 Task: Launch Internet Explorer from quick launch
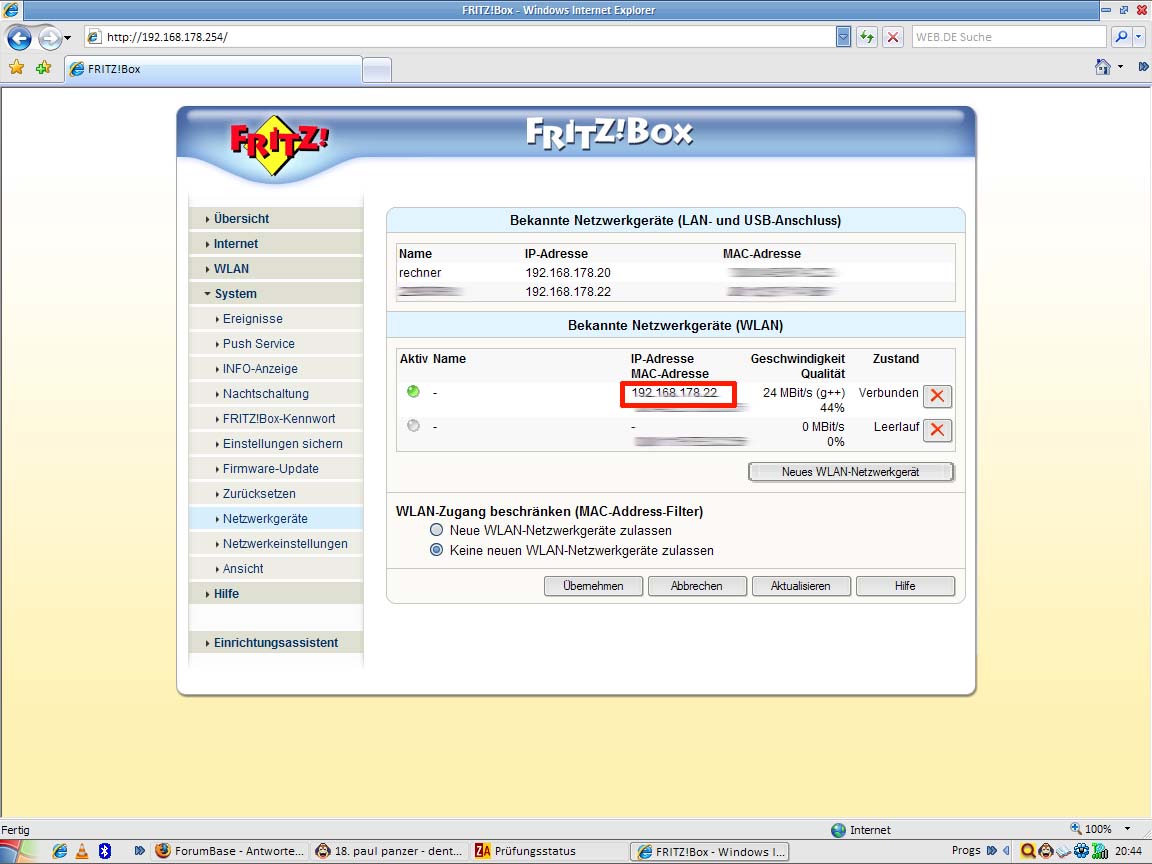60,851
